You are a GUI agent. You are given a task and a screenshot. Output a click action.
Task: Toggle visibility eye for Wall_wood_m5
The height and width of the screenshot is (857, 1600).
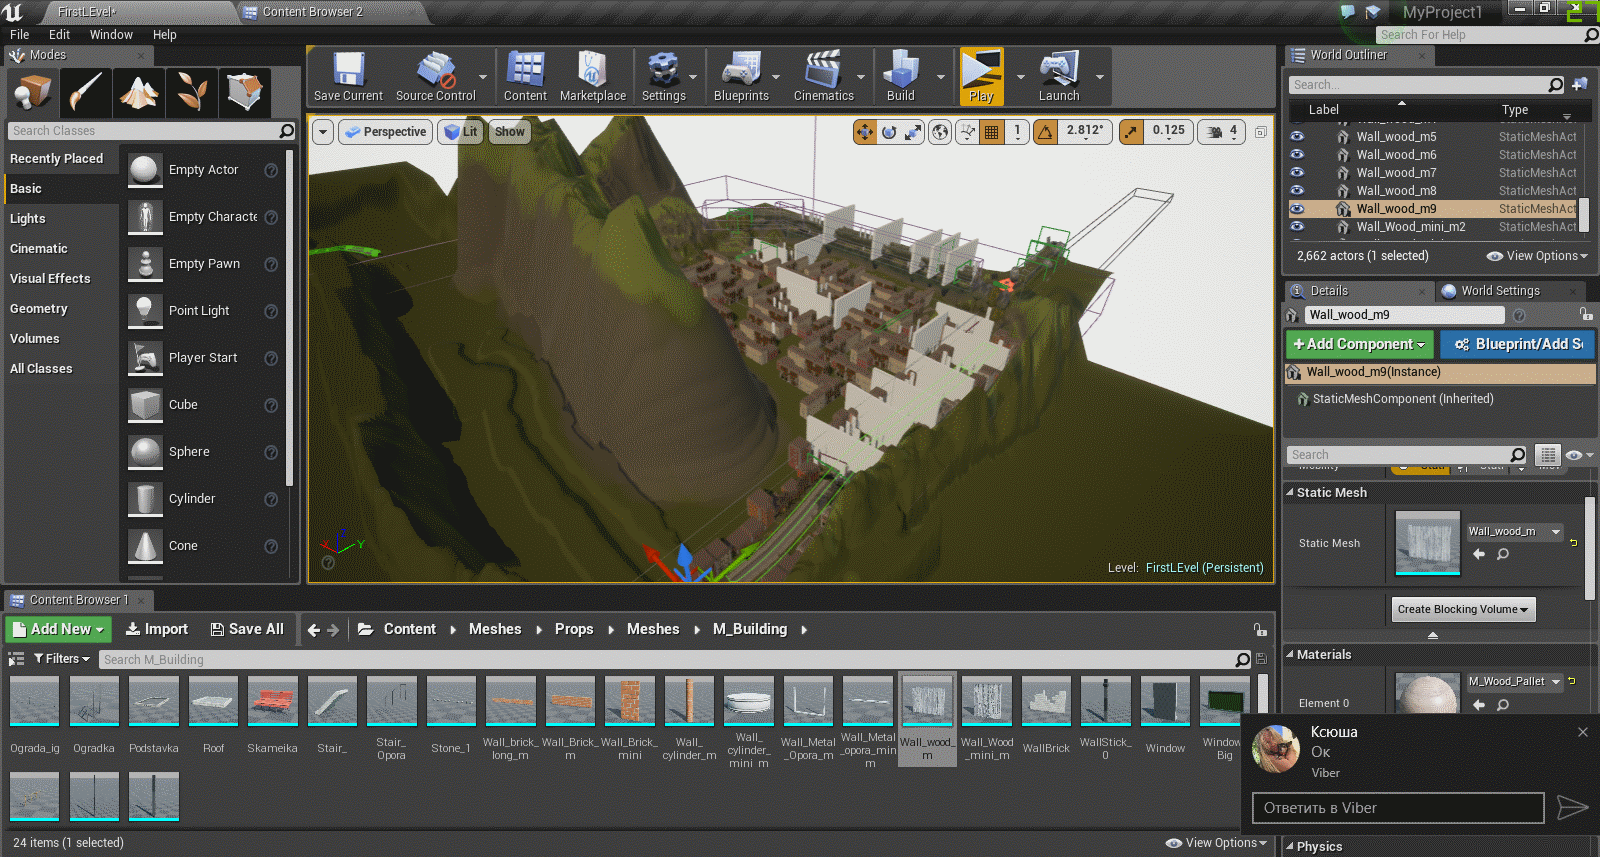(1297, 137)
